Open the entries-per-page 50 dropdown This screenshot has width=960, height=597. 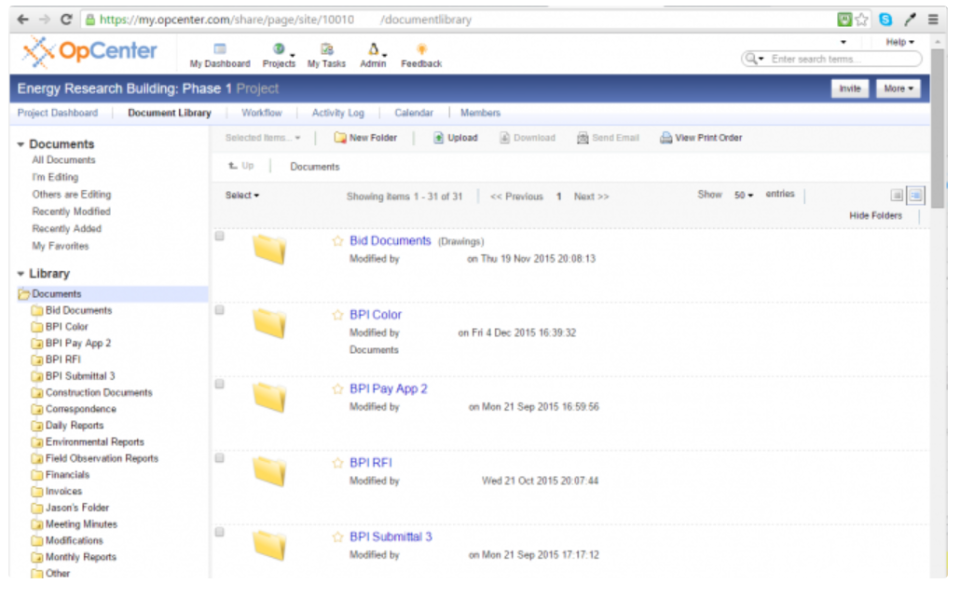click(743, 196)
